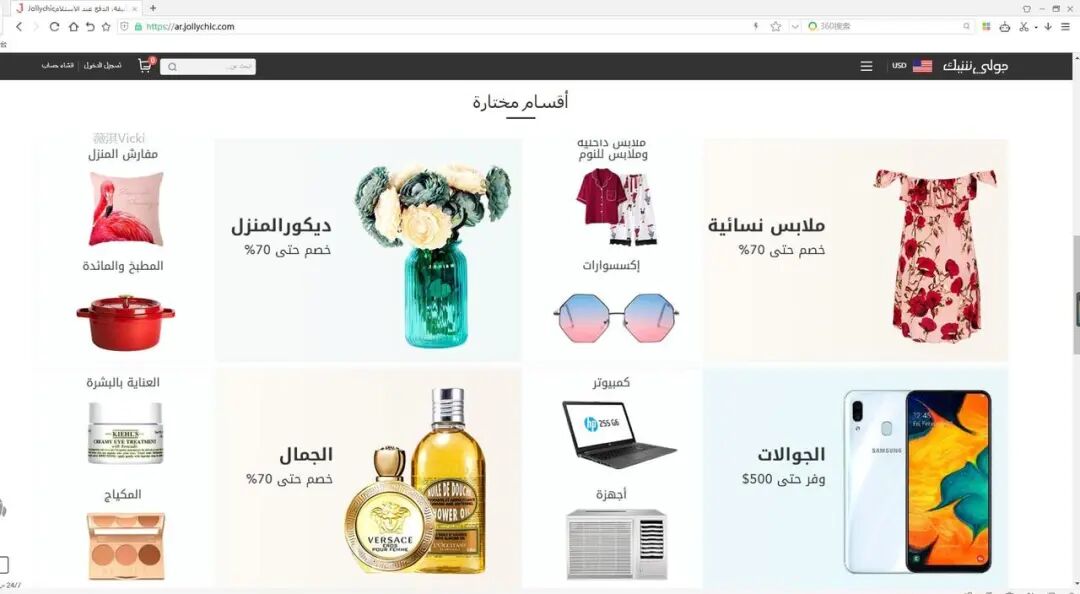Open the browser main menu icon
This screenshot has width=1080, height=594.
(x=1065, y=26)
